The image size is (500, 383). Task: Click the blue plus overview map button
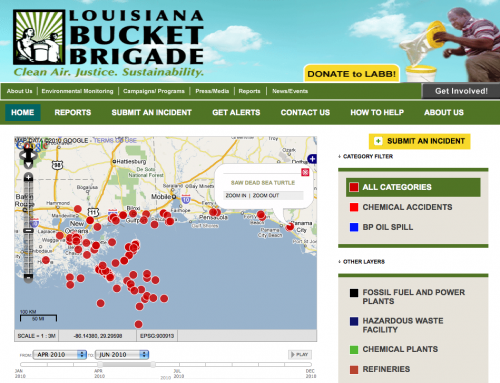click(312, 159)
